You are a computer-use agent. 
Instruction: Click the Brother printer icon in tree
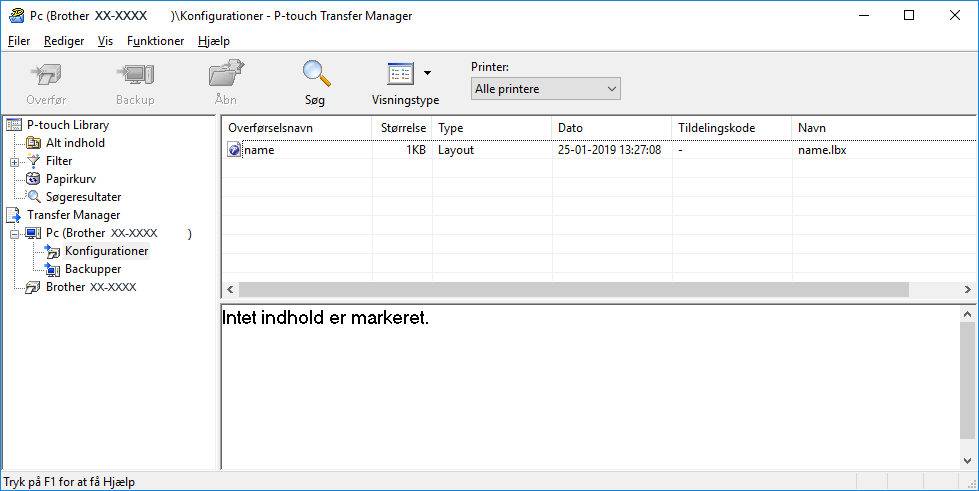point(34,288)
